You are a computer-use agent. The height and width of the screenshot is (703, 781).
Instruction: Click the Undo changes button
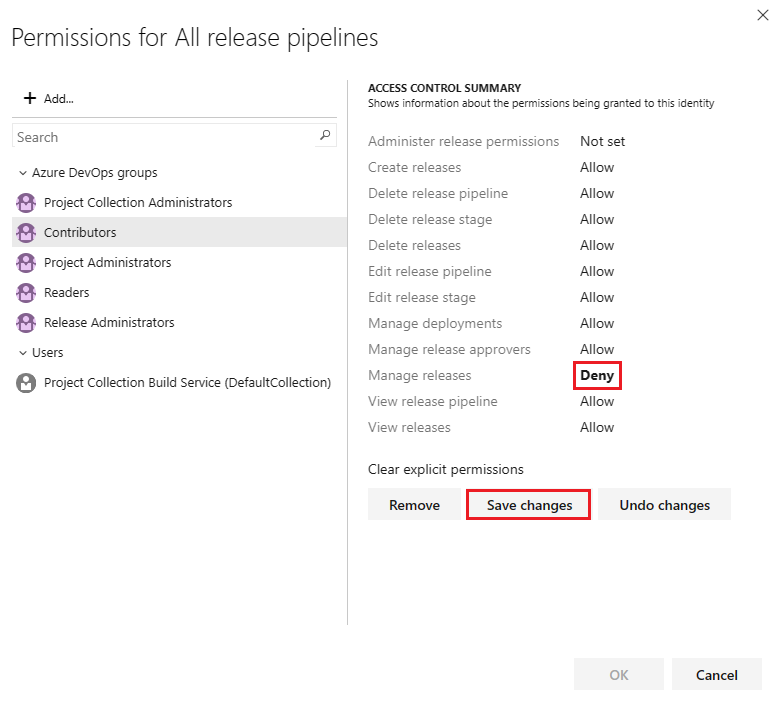point(664,505)
